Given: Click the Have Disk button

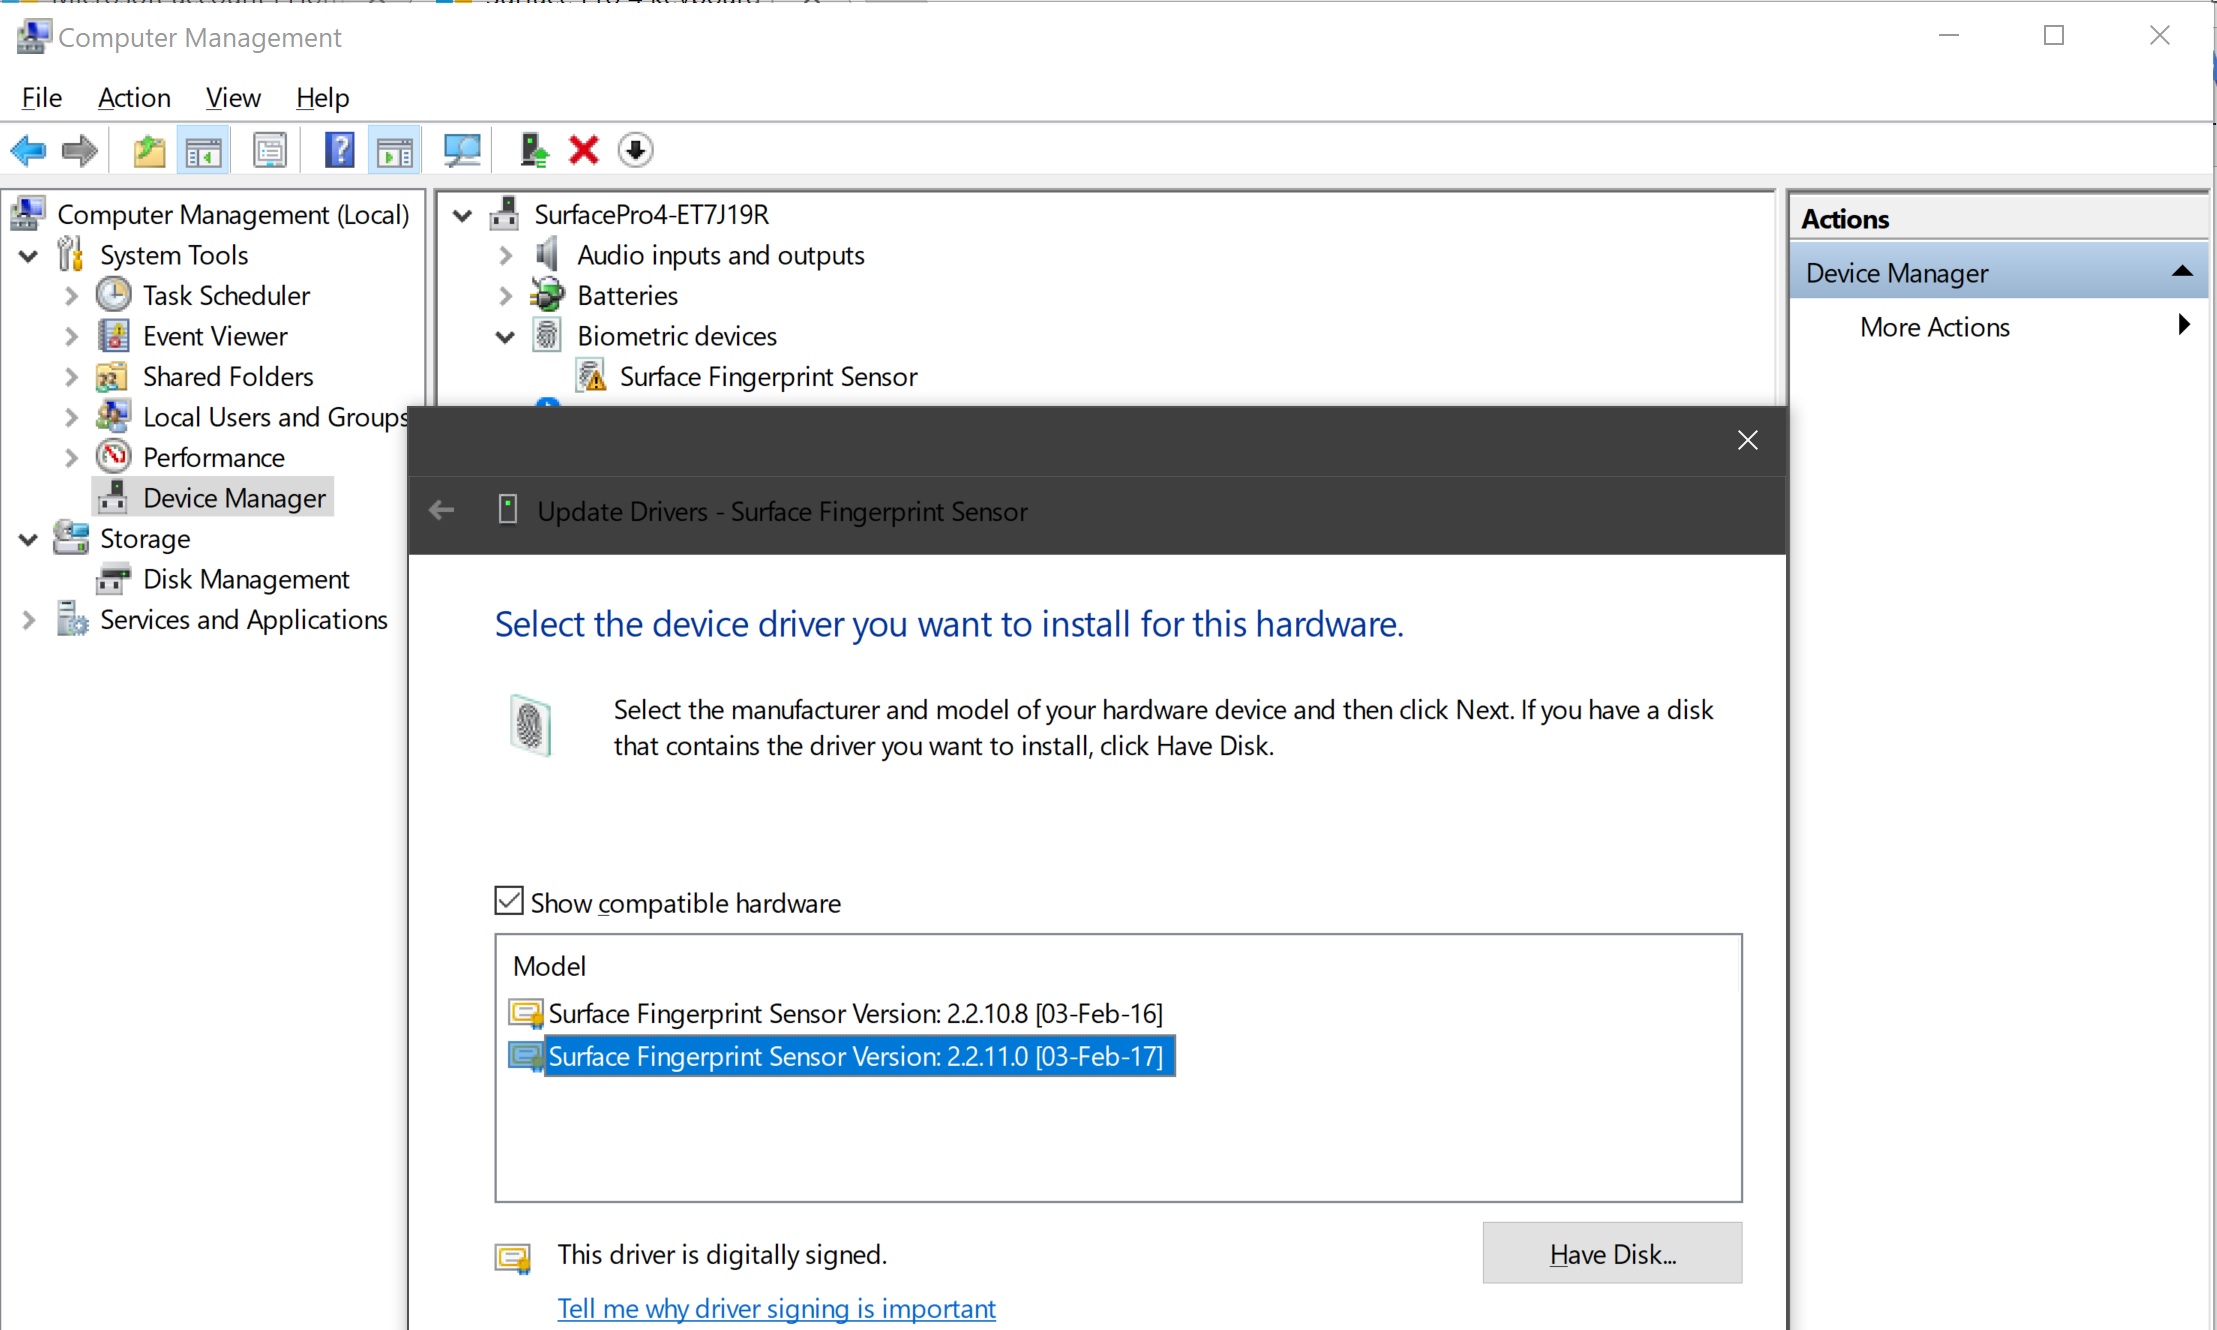Looking at the screenshot, I should 1611,1253.
